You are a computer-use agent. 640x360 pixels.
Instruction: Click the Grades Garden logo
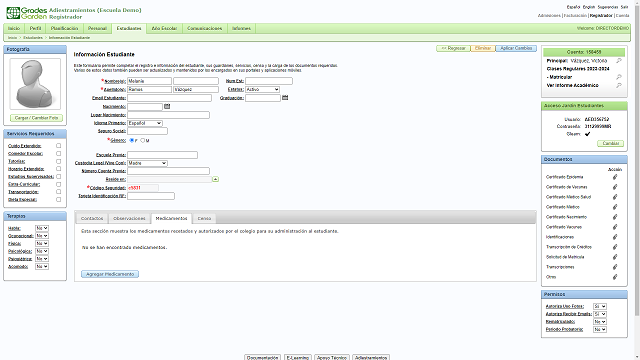27,13
